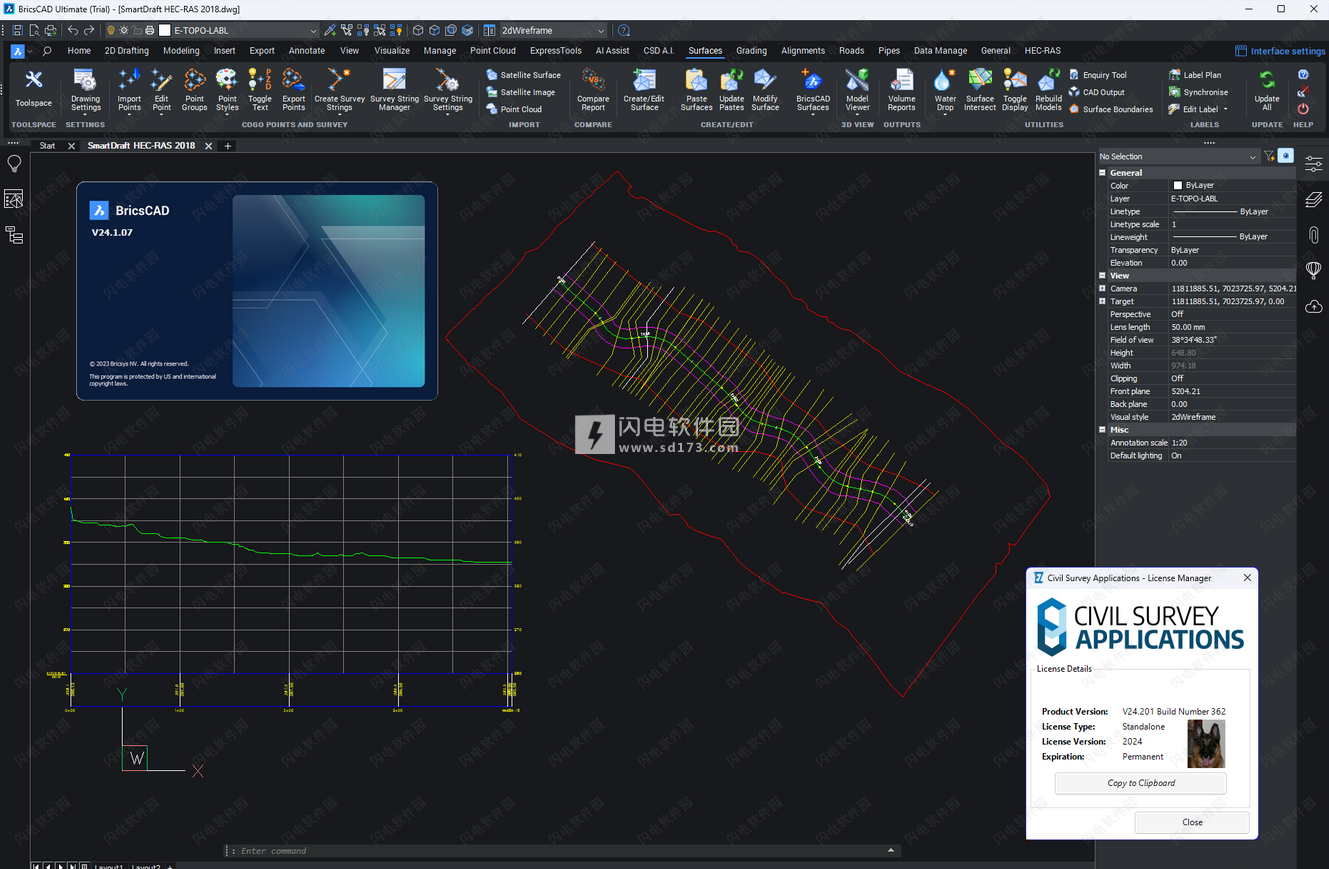Open Survey String Manager

click(394, 90)
